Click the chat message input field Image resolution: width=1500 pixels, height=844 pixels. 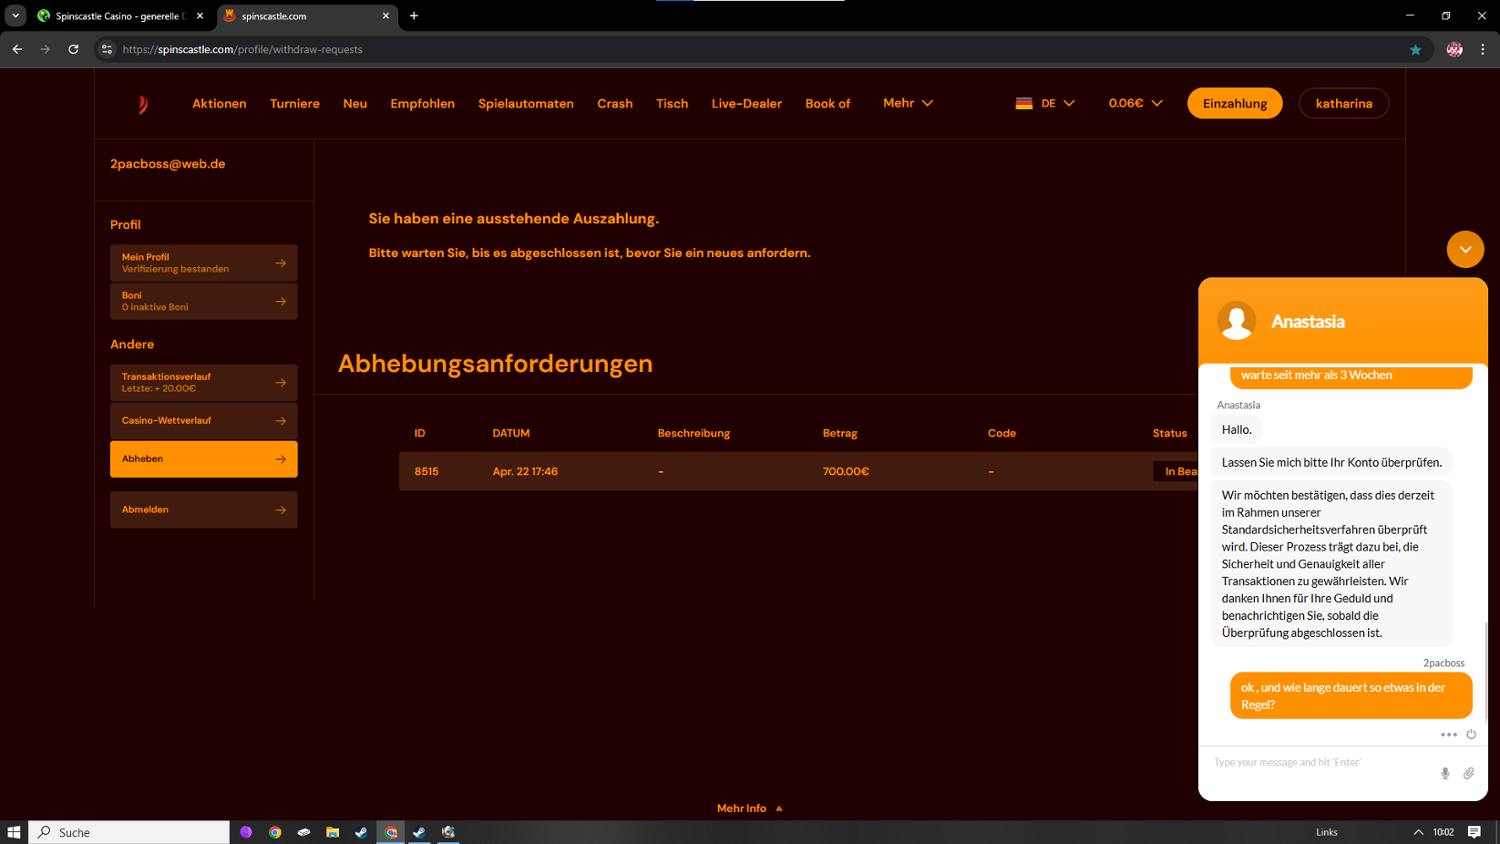[x=1320, y=763]
